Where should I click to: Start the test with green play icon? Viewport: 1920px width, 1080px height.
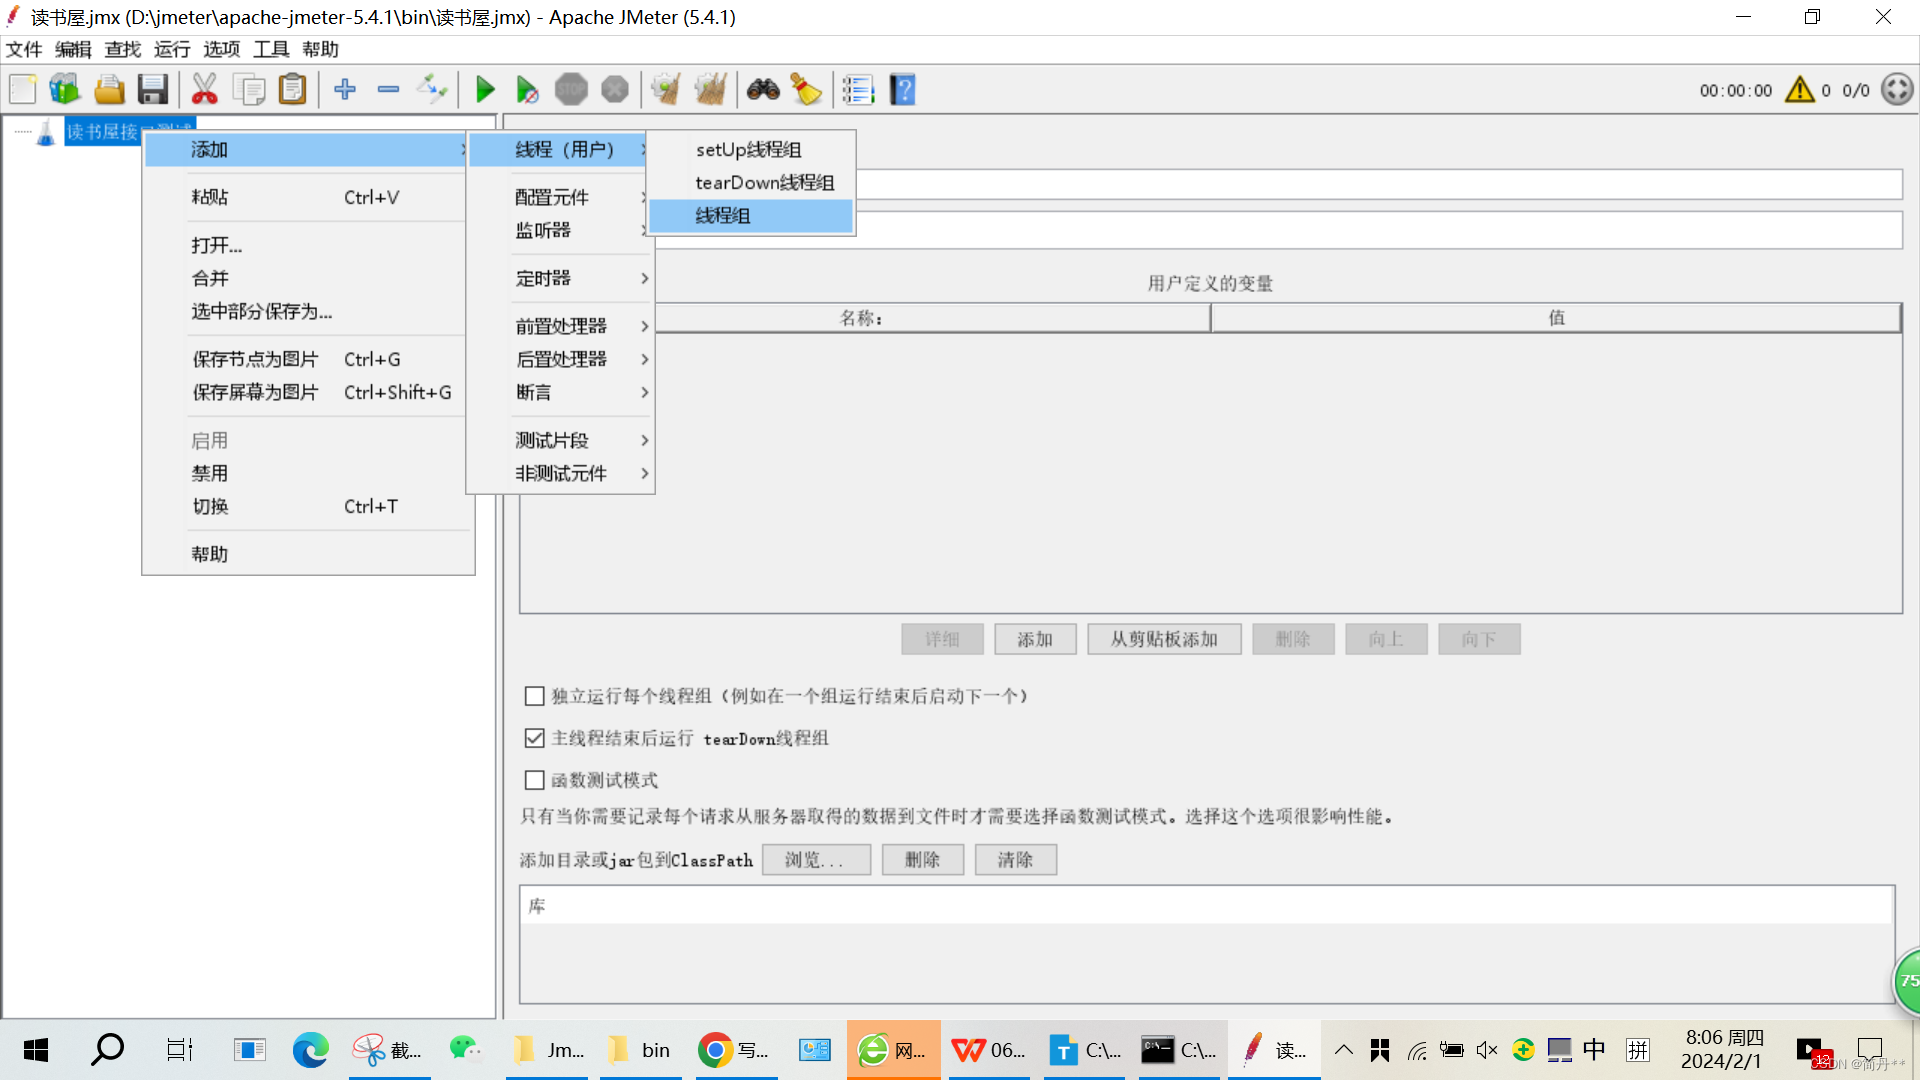485,90
